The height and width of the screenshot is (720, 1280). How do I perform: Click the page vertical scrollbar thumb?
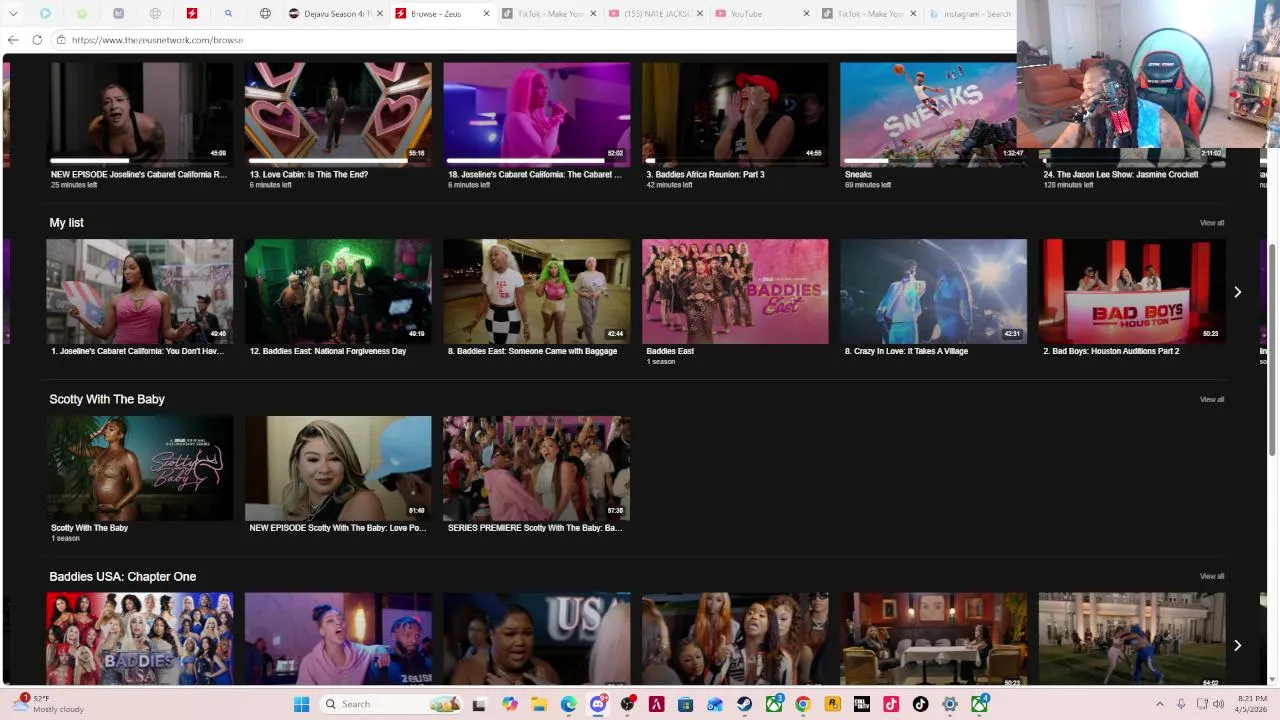(1272, 350)
